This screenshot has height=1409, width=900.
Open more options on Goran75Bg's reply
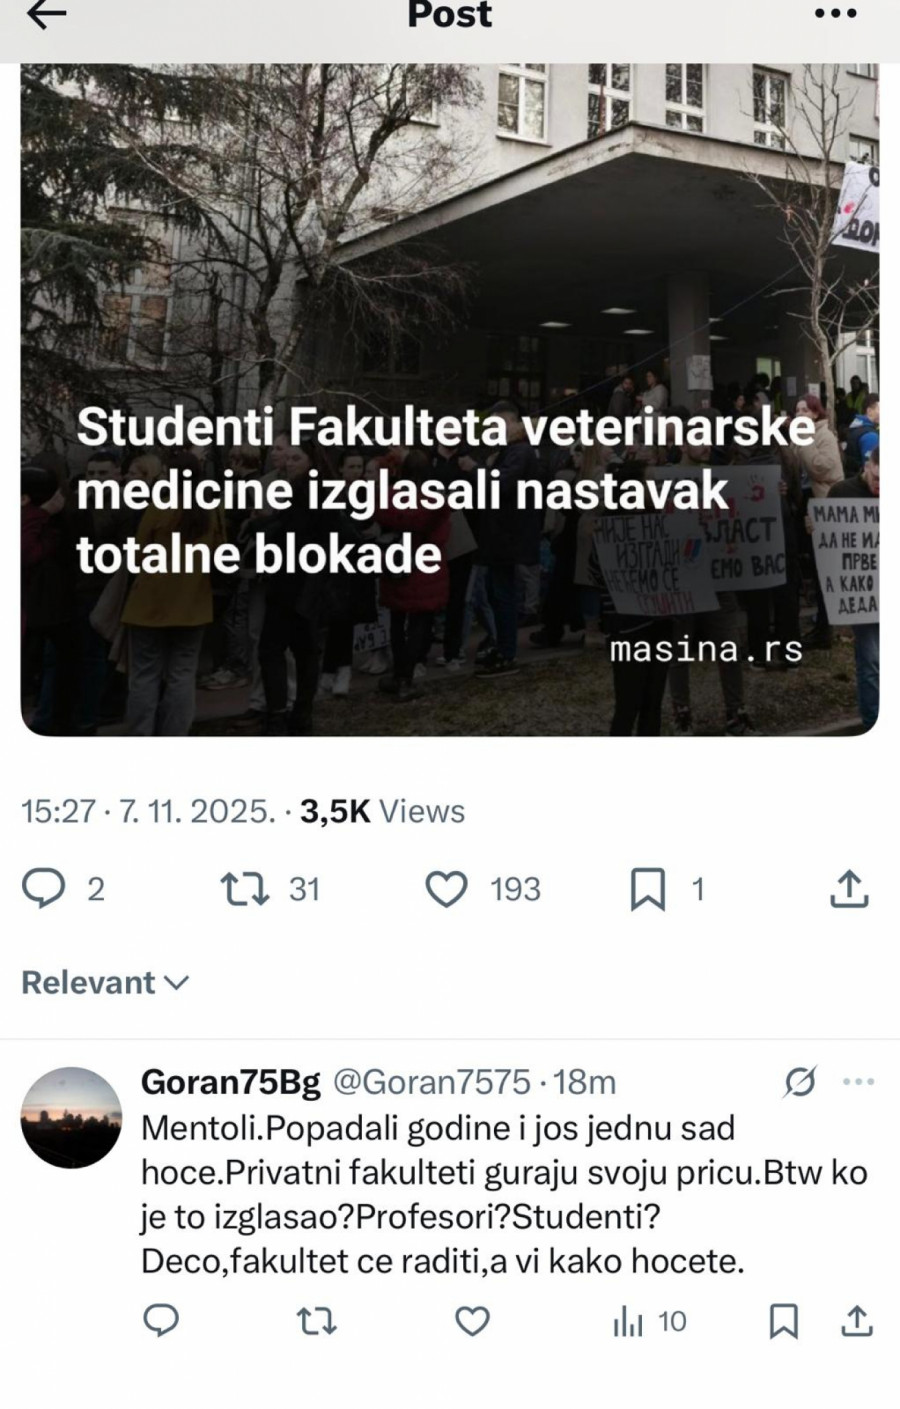[x=859, y=1082]
